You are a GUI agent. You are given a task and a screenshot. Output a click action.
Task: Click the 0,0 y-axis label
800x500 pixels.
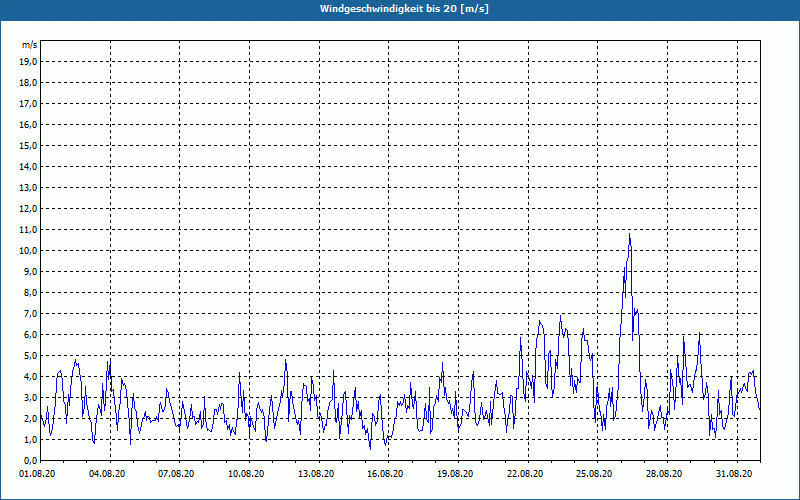(30, 461)
